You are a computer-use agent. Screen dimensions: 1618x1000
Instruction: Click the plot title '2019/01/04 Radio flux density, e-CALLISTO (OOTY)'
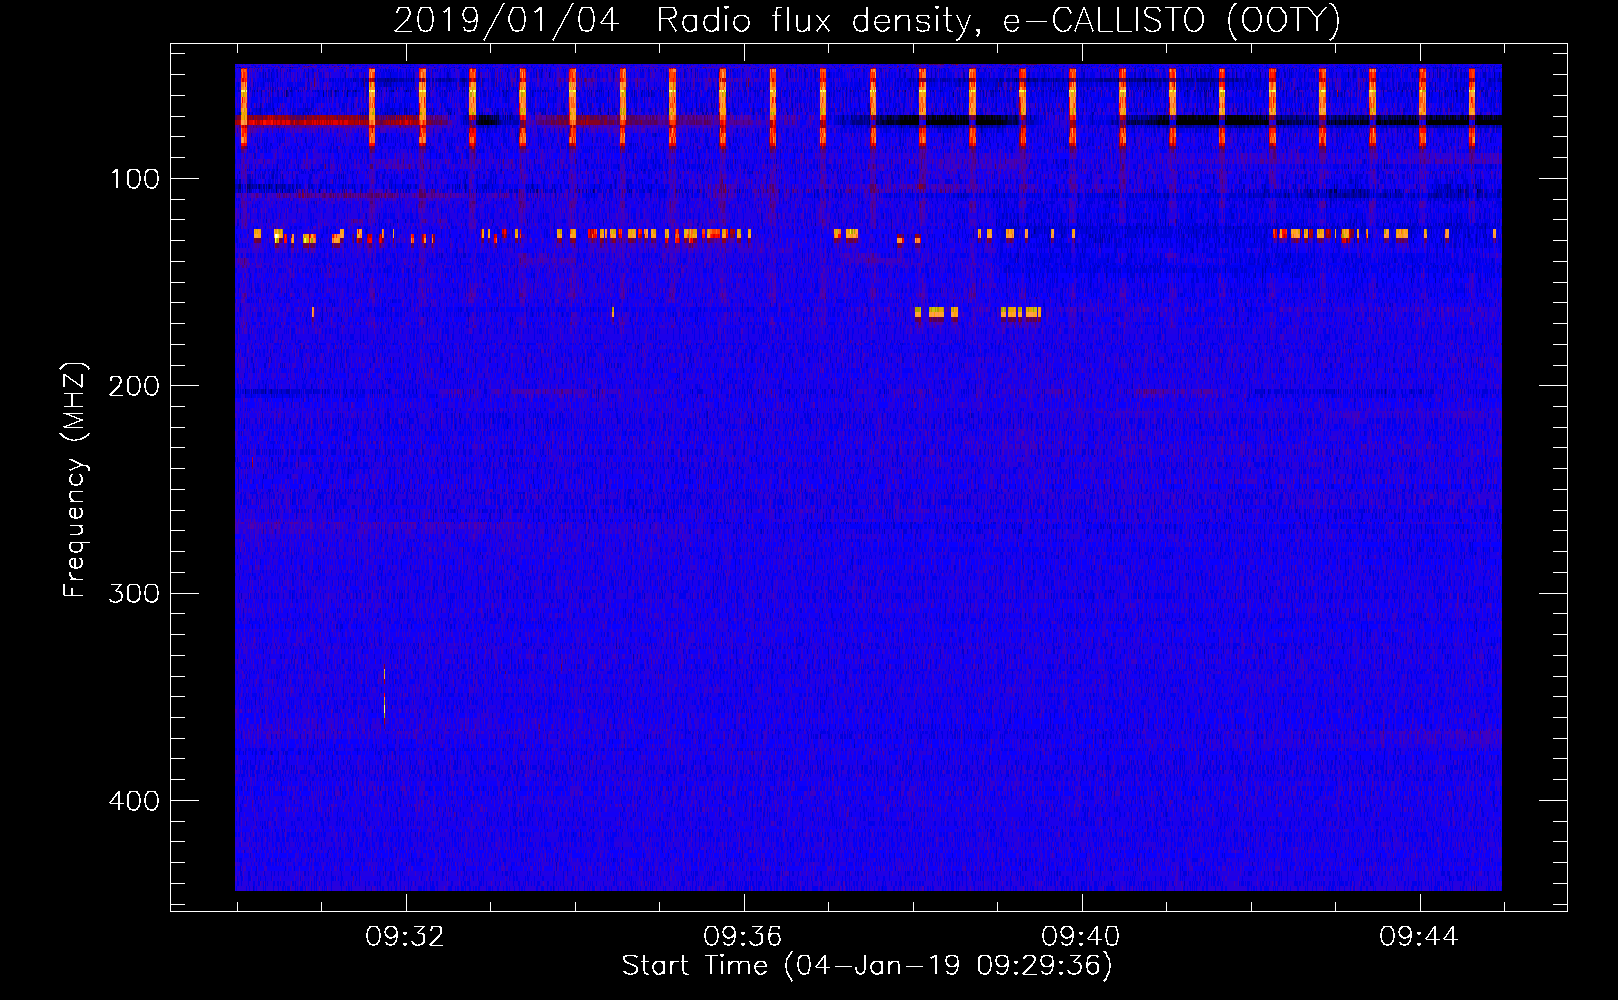[867, 21]
